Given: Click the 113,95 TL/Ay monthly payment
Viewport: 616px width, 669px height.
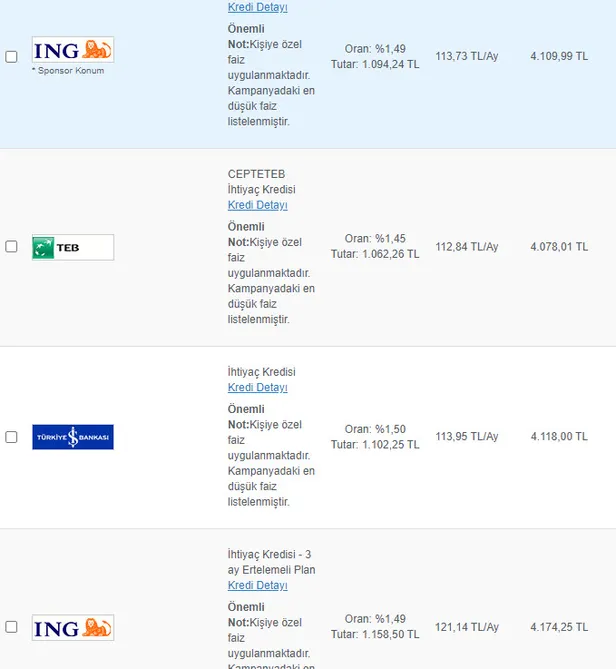Looking at the screenshot, I should (467, 436).
